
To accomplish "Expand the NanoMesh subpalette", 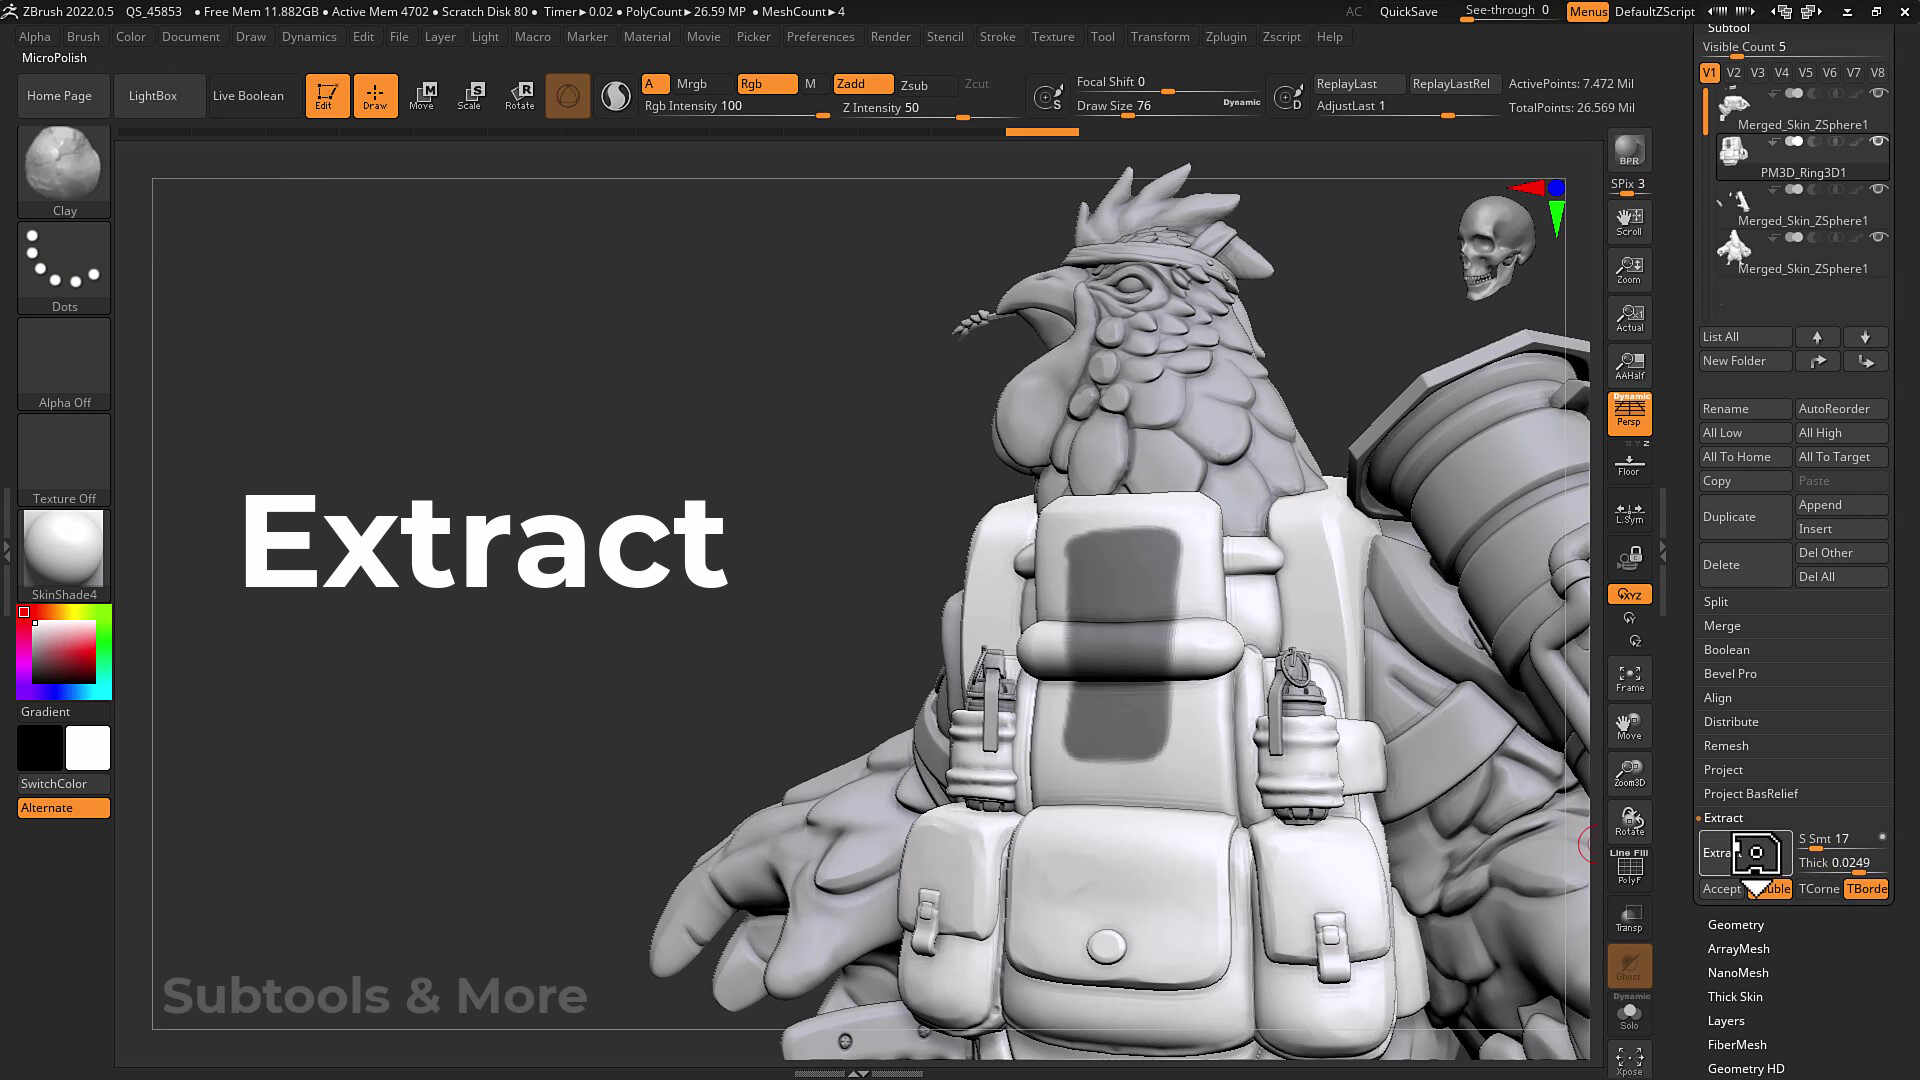I will (1738, 973).
